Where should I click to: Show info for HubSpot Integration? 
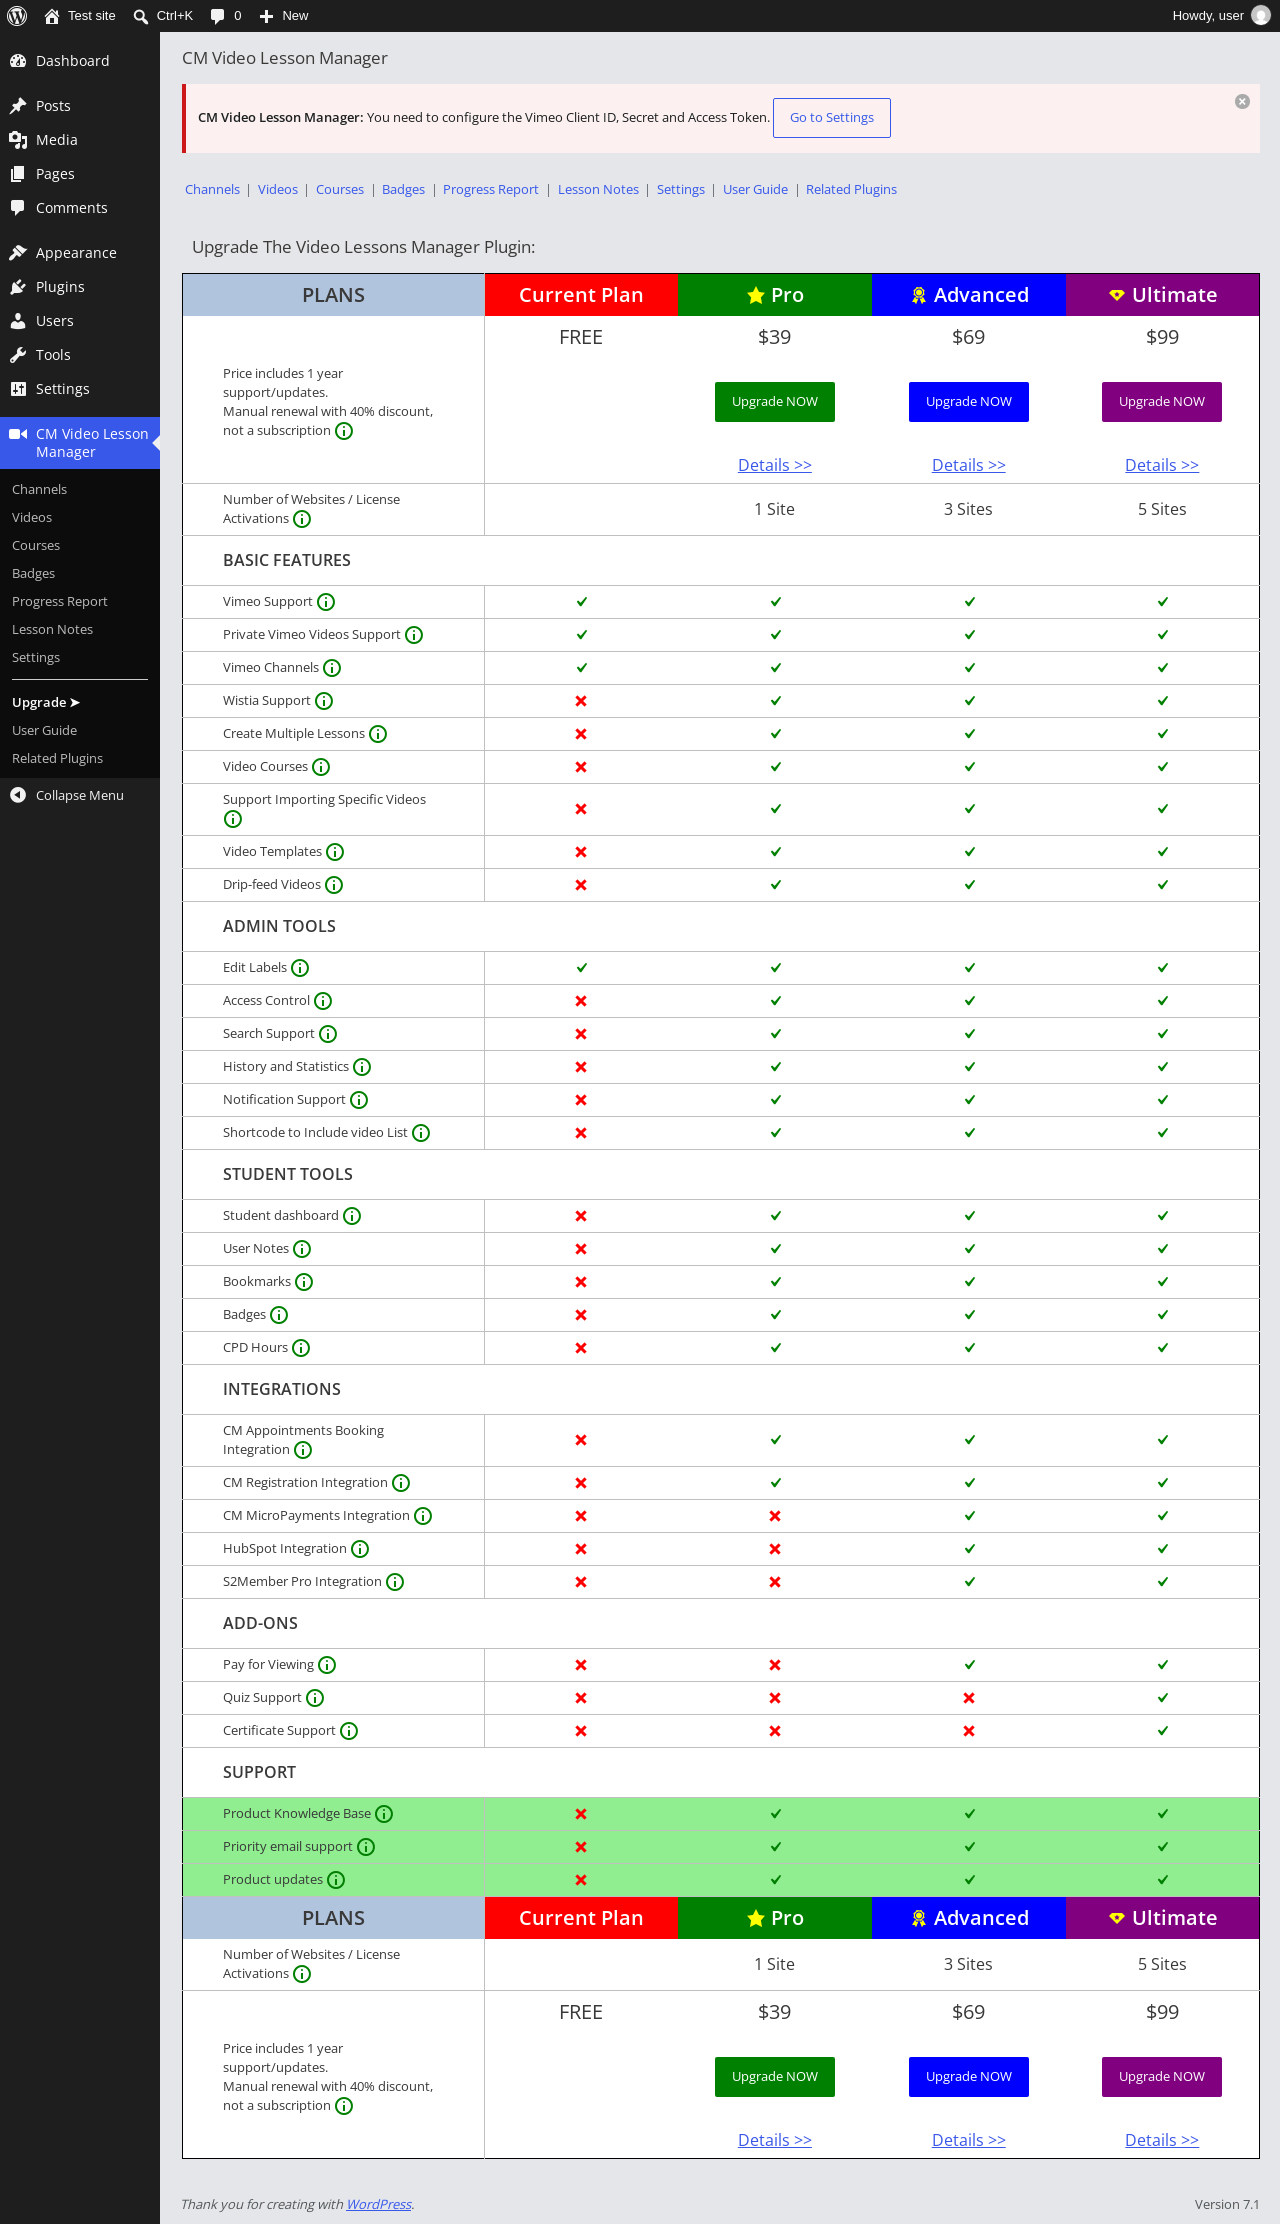[360, 1549]
